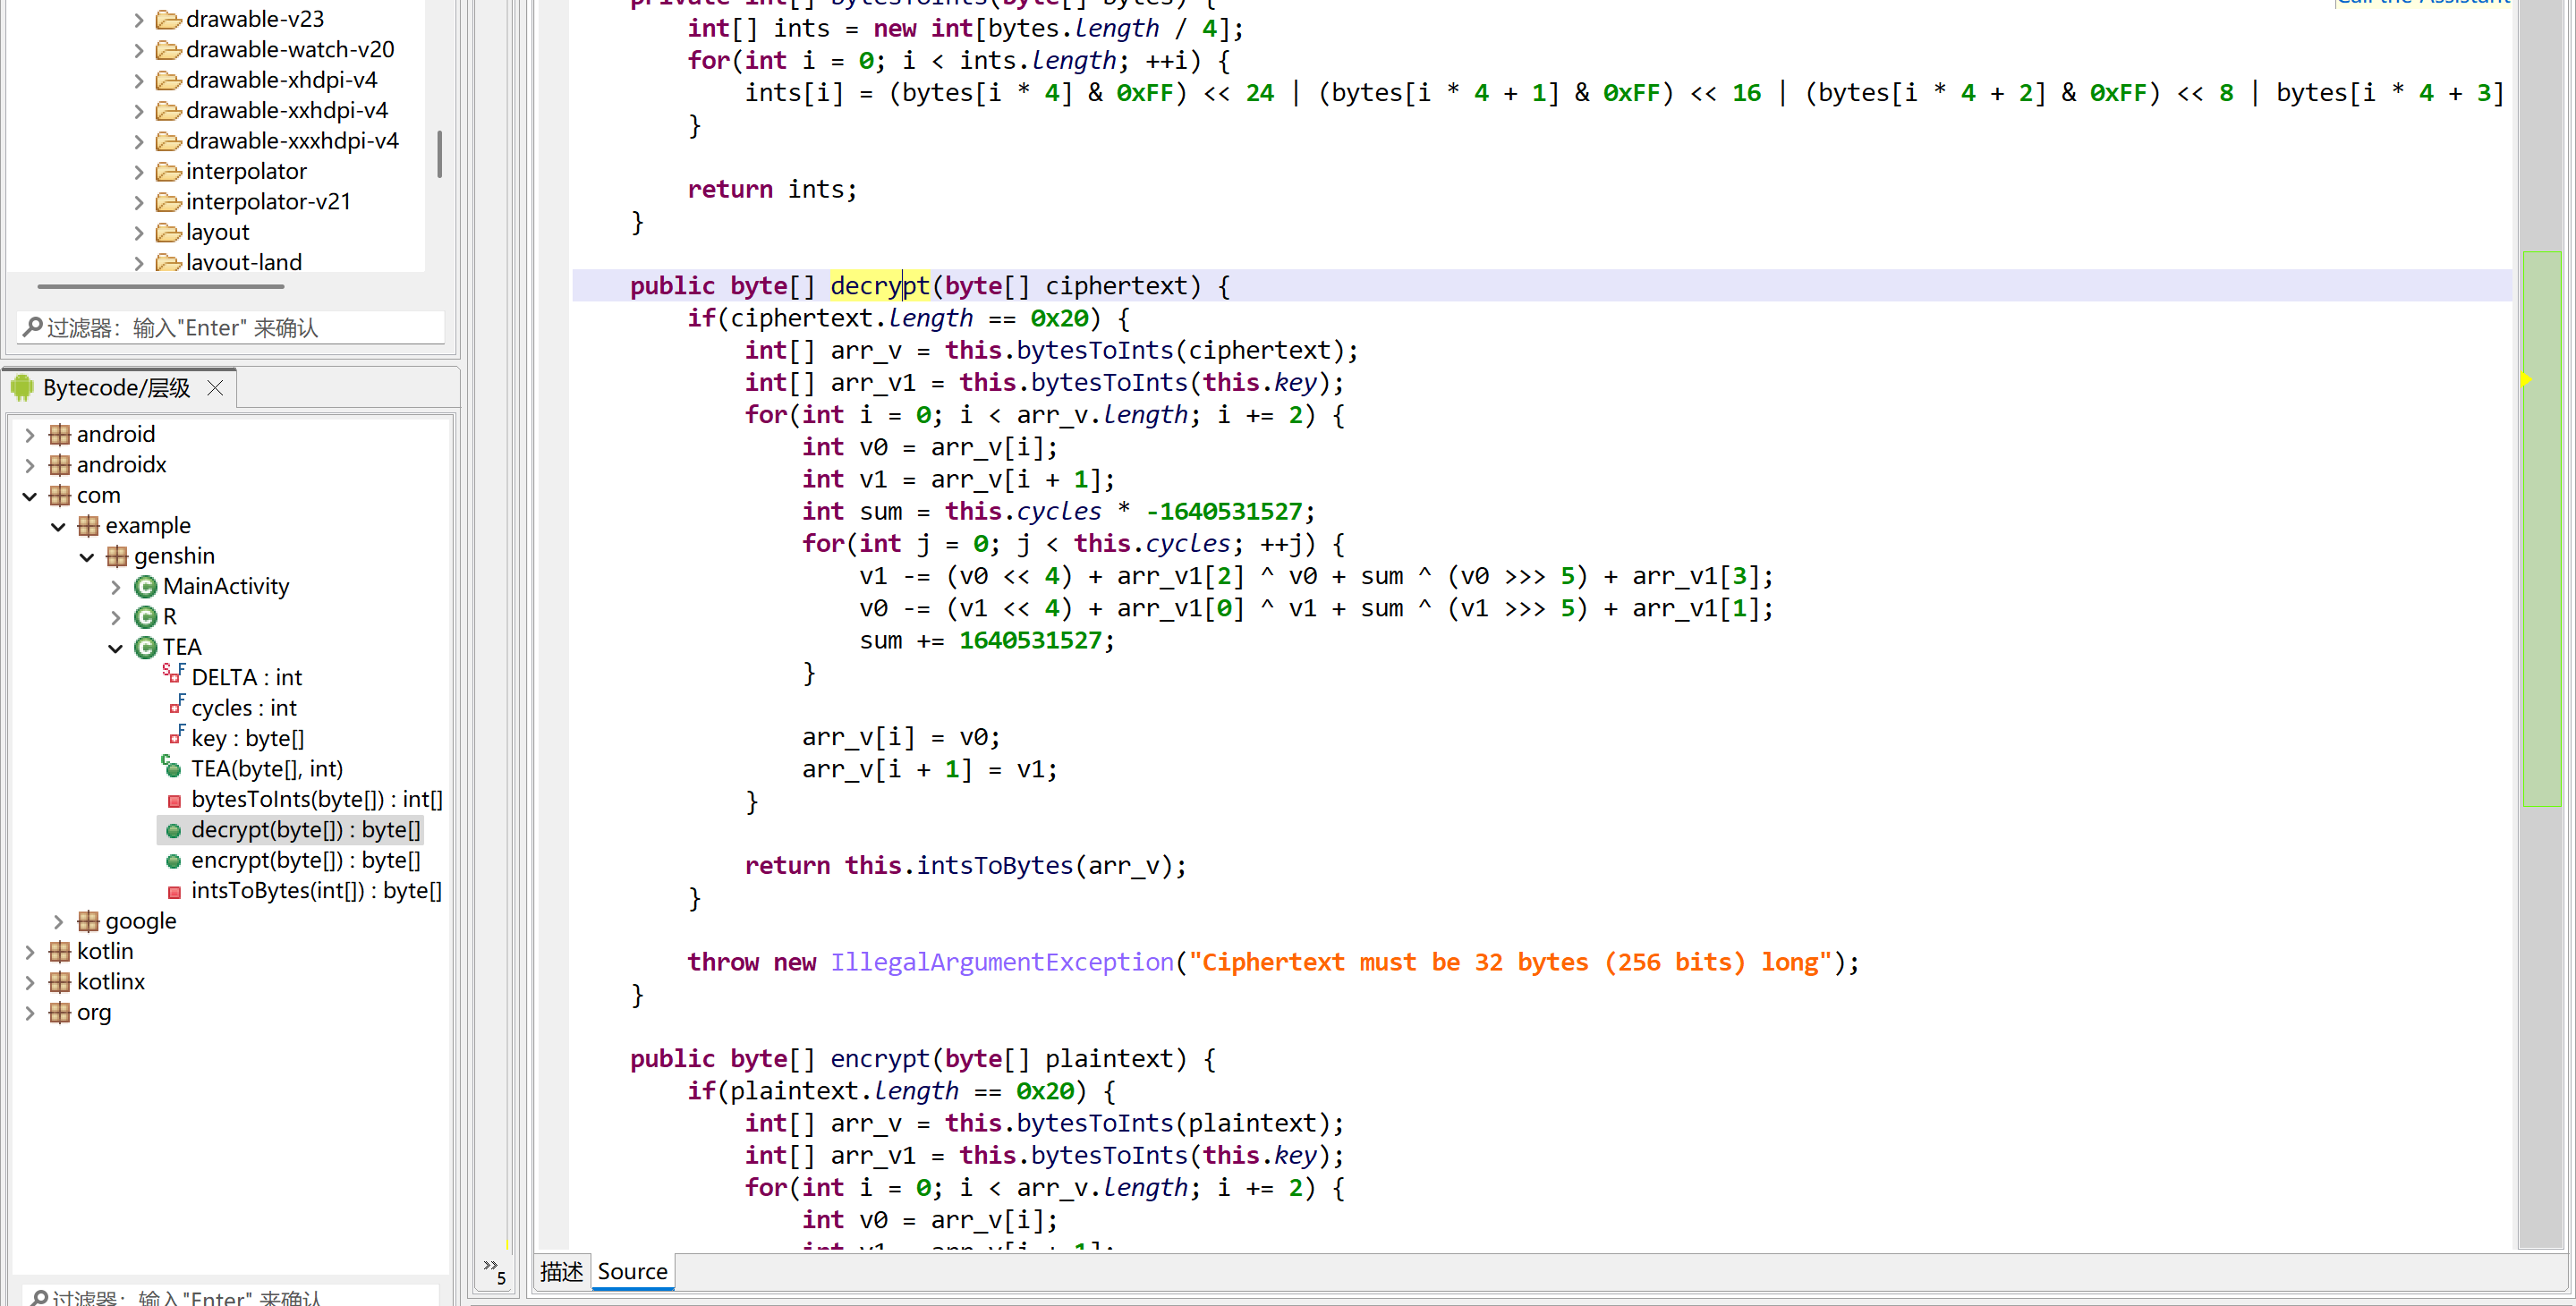Click the TEA constructor icon
Viewport: 2576px width, 1306px height.
172,767
